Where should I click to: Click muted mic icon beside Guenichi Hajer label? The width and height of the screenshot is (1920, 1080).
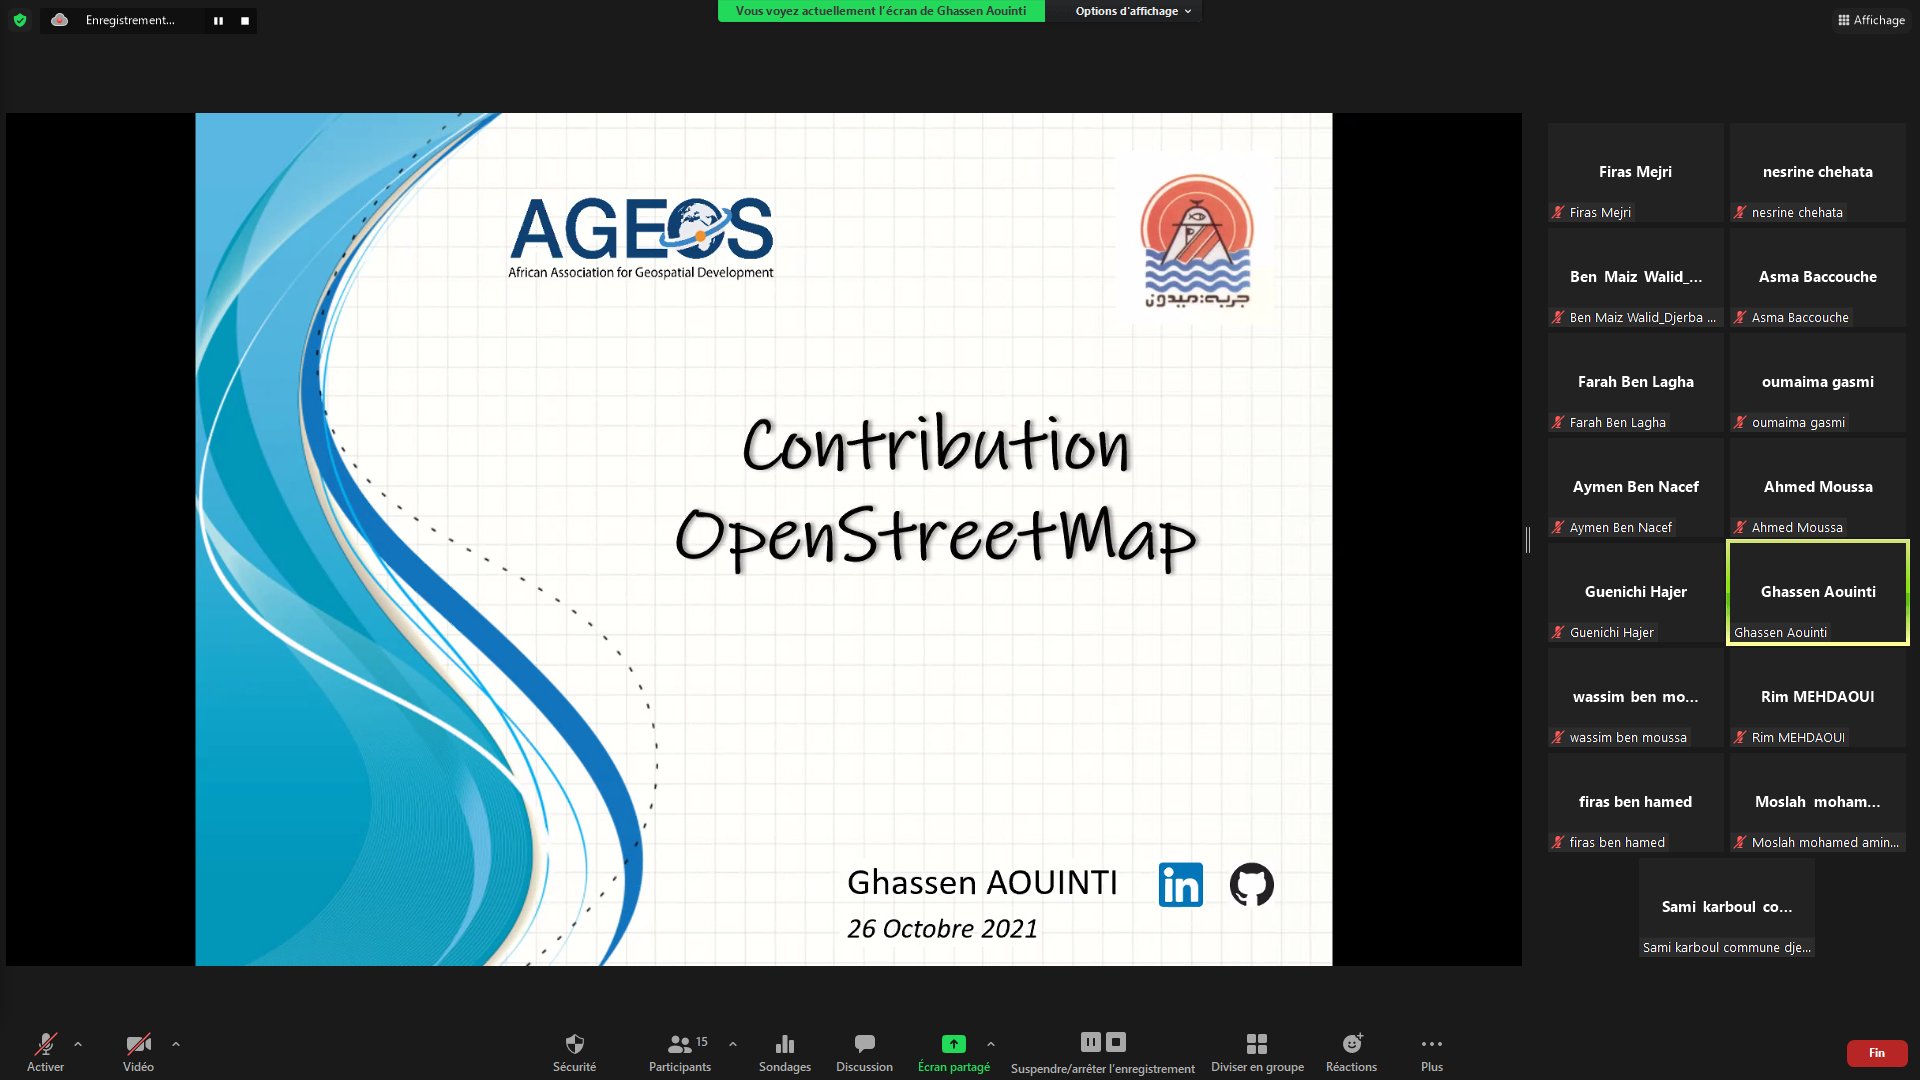tap(1558, 632)
